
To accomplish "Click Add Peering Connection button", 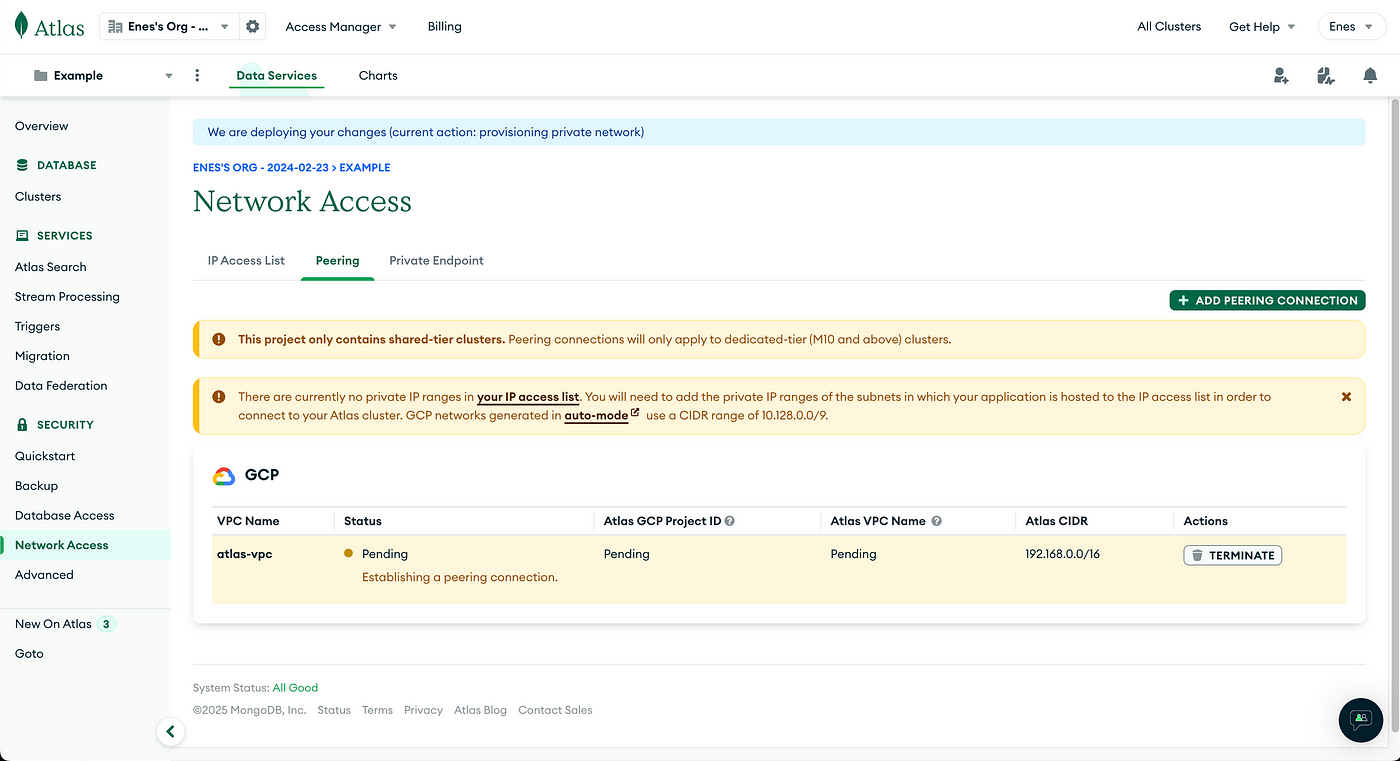I will click(x=1268, y=300).
